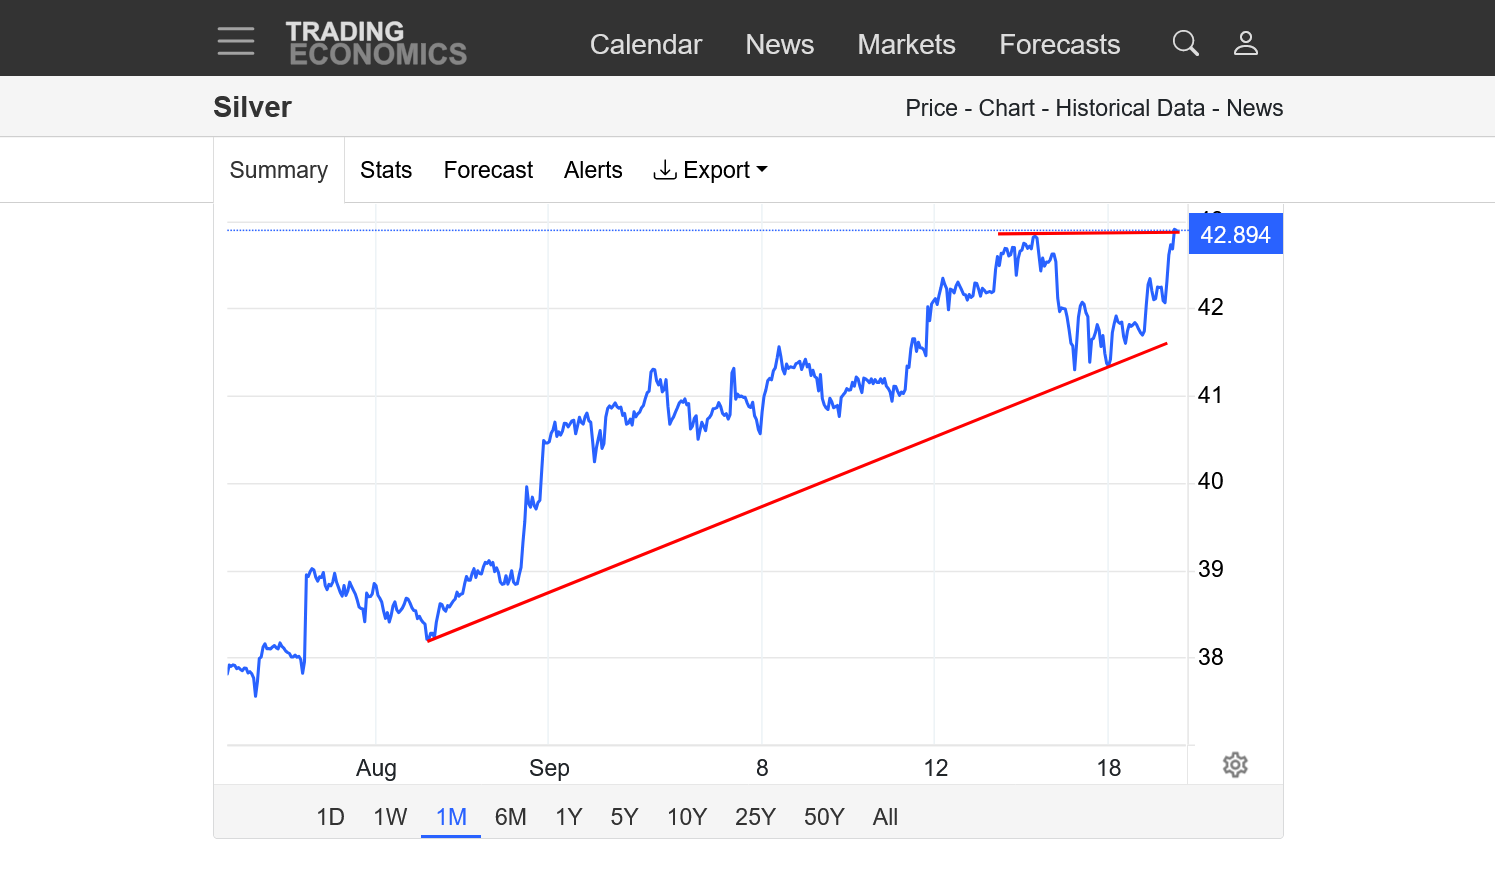Image resolution: width=1495 pixels, height=892 pixels.
Task: Open the Alerts tab
Action: (593, 170)
